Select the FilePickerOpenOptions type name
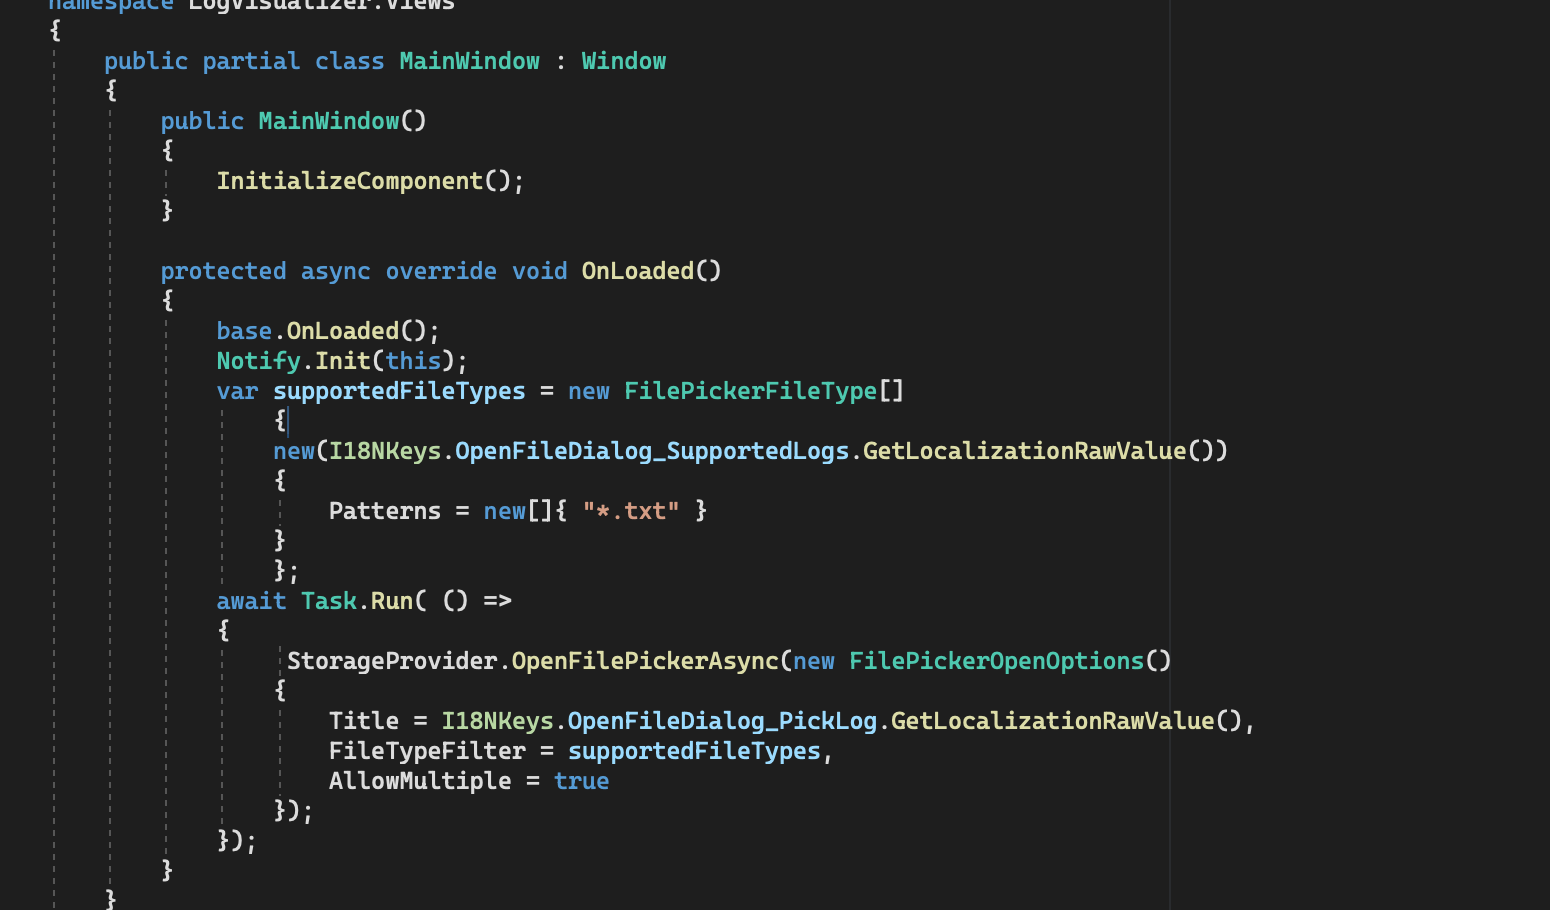 (996, 660)
